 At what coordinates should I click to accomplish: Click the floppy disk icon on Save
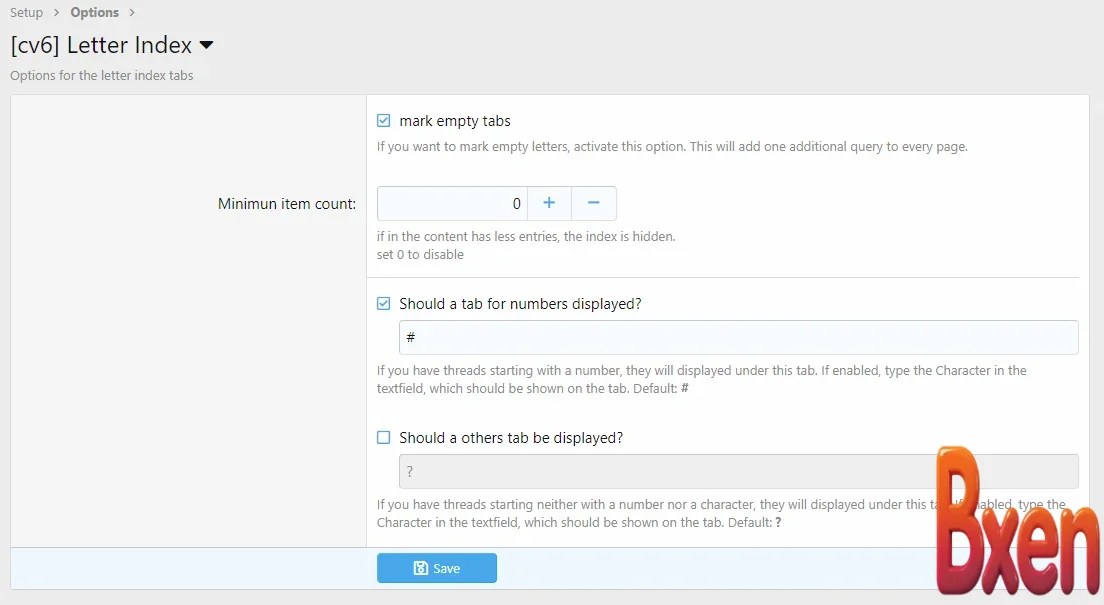[421, 568]
